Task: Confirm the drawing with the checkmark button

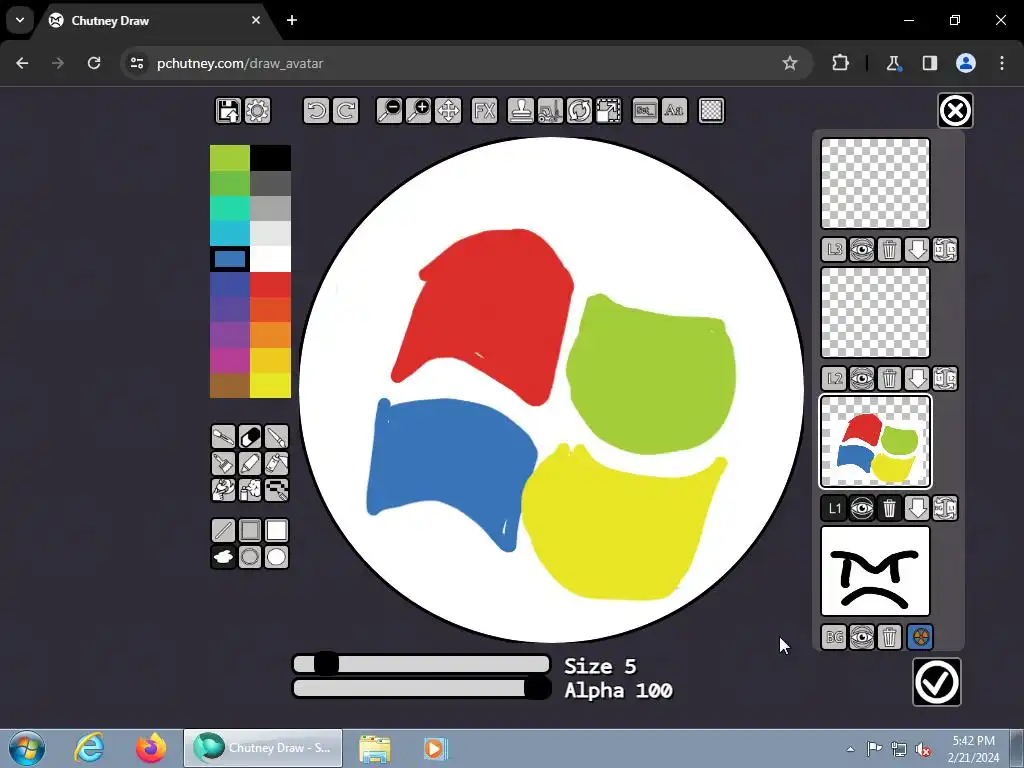Action: (x=937, y=682)
